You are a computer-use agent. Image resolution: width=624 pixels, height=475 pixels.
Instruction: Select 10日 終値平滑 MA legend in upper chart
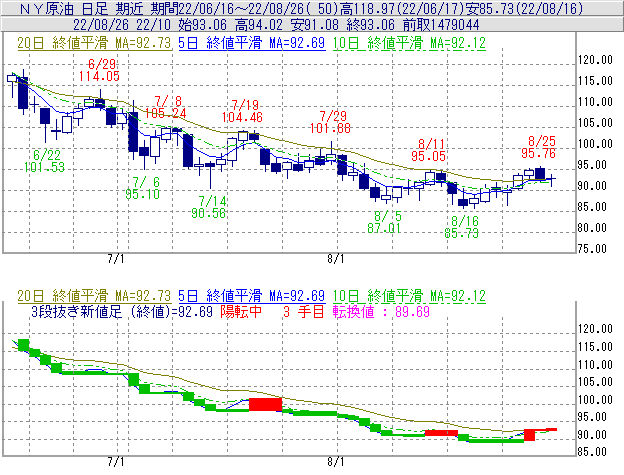409,43
